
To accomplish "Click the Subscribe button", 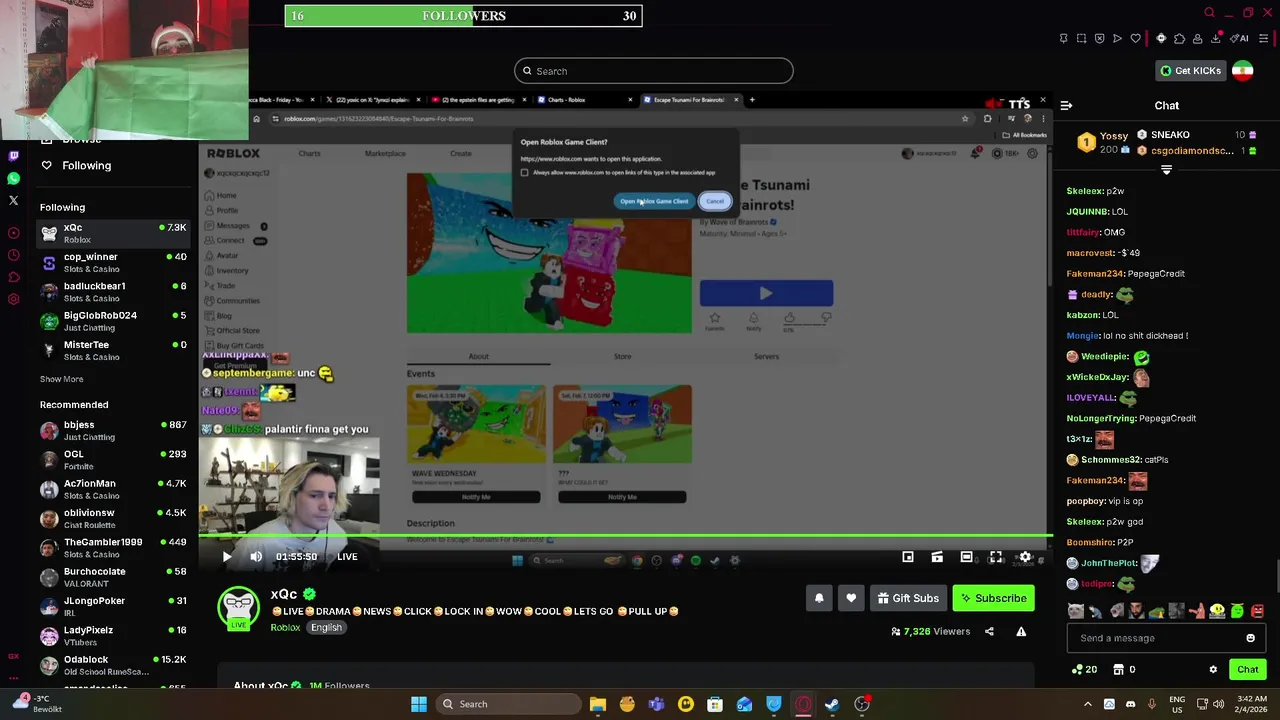I will pyautogui.click(x=993, y=598).
